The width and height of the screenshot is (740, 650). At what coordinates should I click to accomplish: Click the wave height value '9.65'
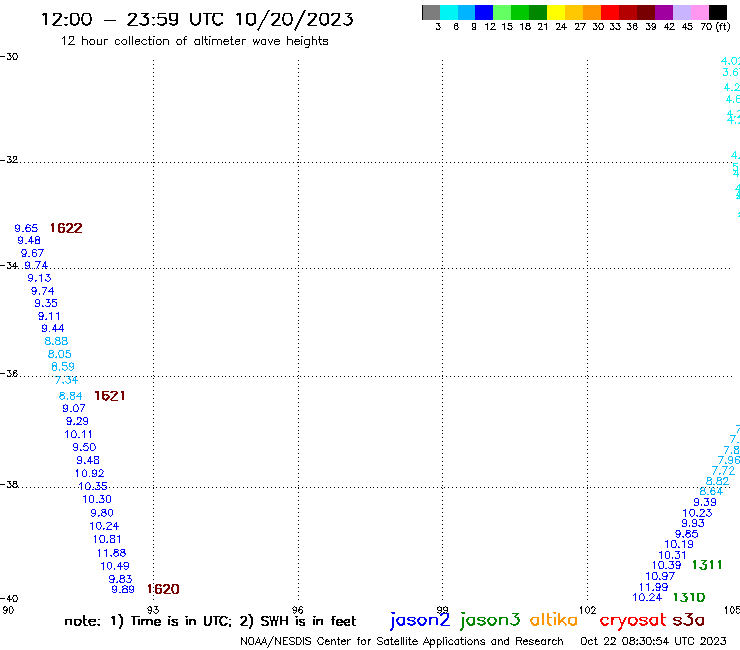click(x=26, y=228)
